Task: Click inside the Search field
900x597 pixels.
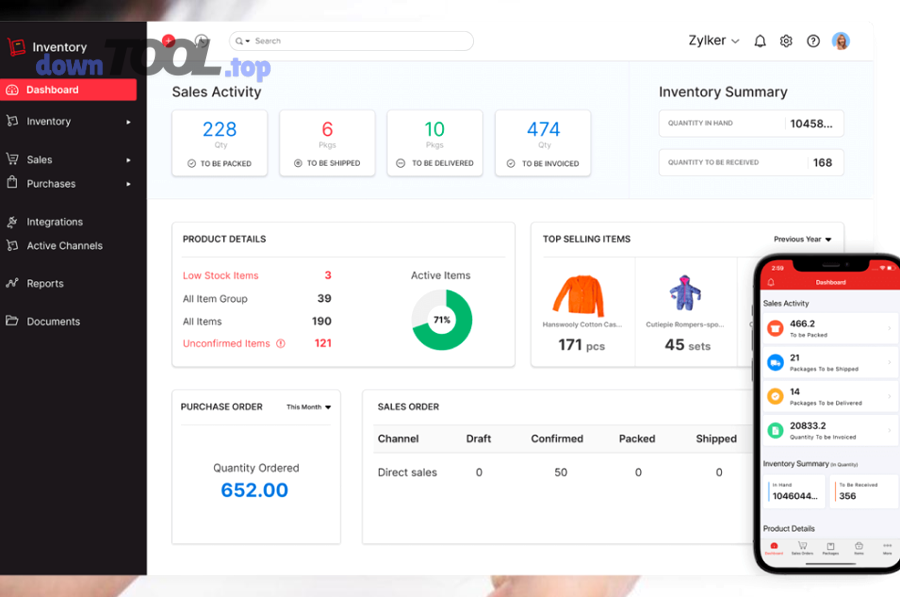Action: 351,41
